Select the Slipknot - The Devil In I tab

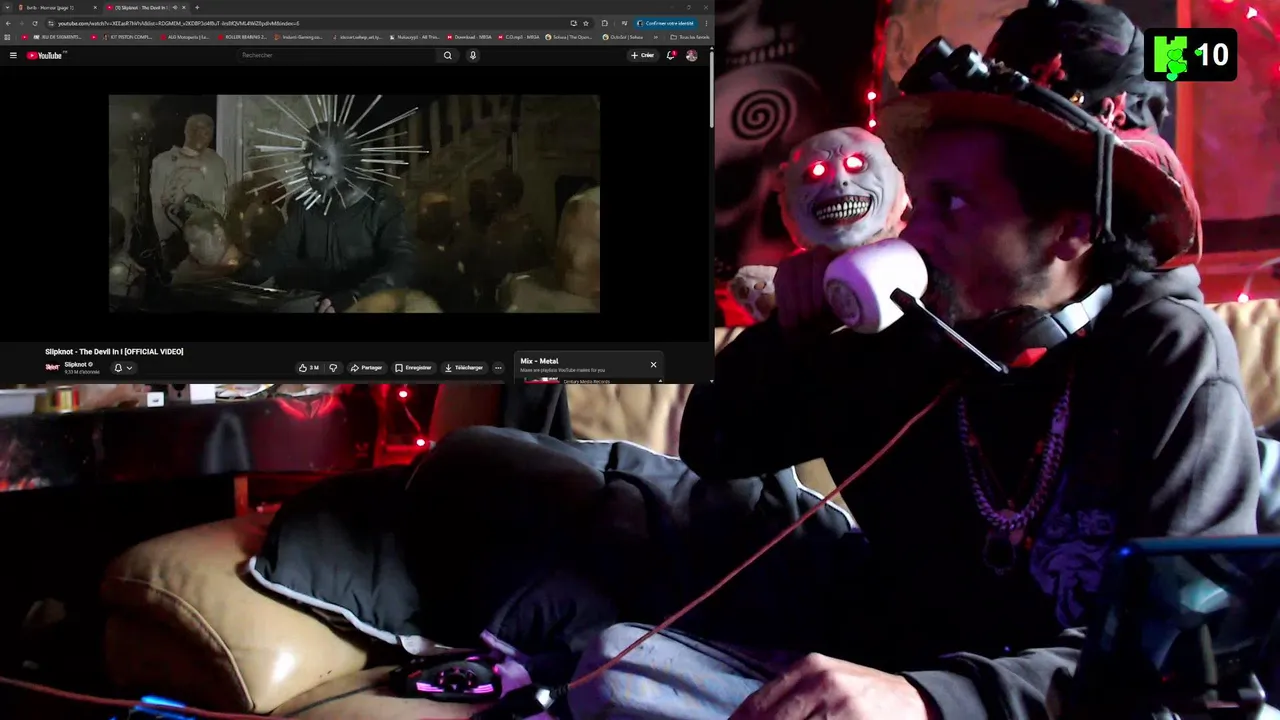[x=147, y=7]
